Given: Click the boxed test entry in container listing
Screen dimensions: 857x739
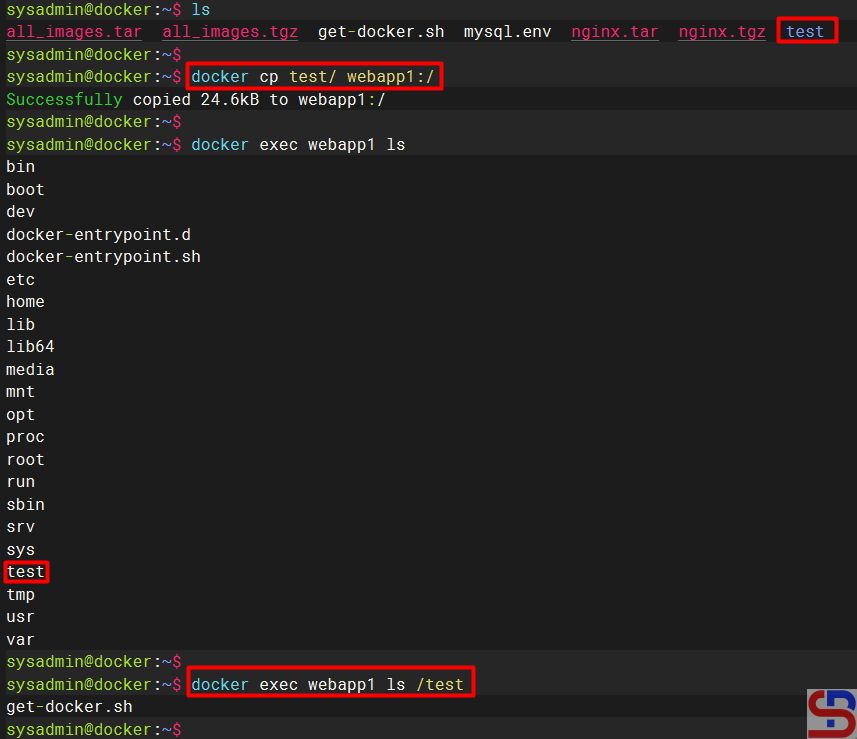Looking at the screenshot, I should click(25, 572).
